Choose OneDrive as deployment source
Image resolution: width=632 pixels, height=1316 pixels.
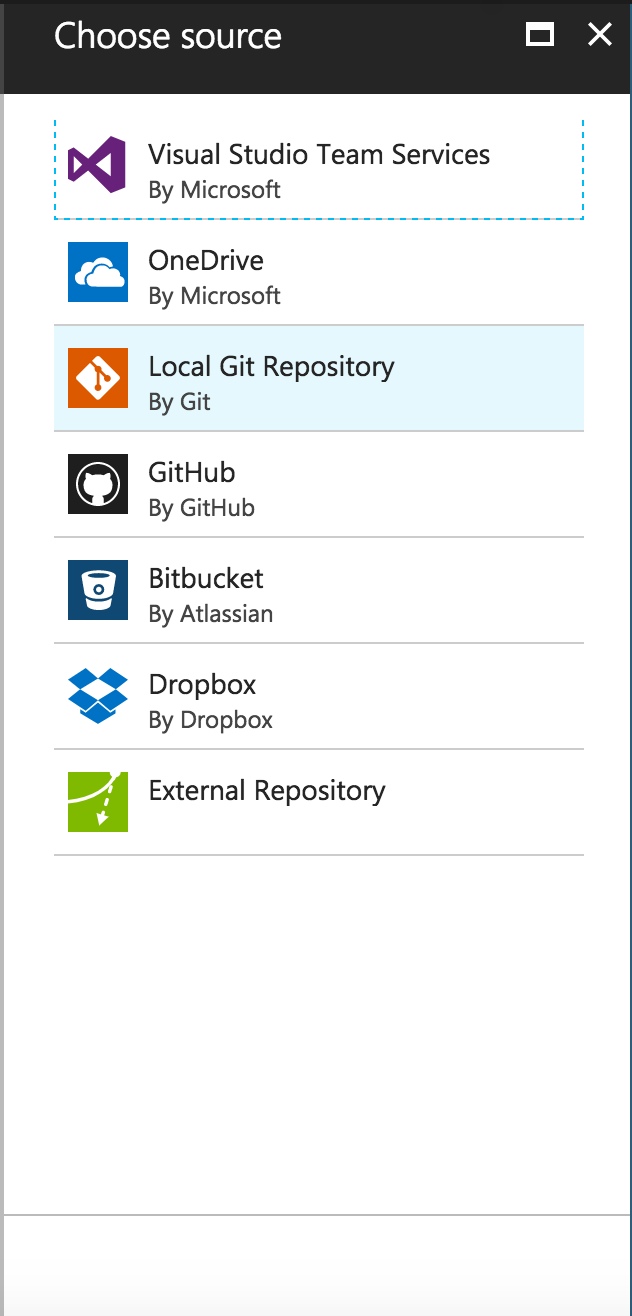pyautogui.click(x=318, y=272)
